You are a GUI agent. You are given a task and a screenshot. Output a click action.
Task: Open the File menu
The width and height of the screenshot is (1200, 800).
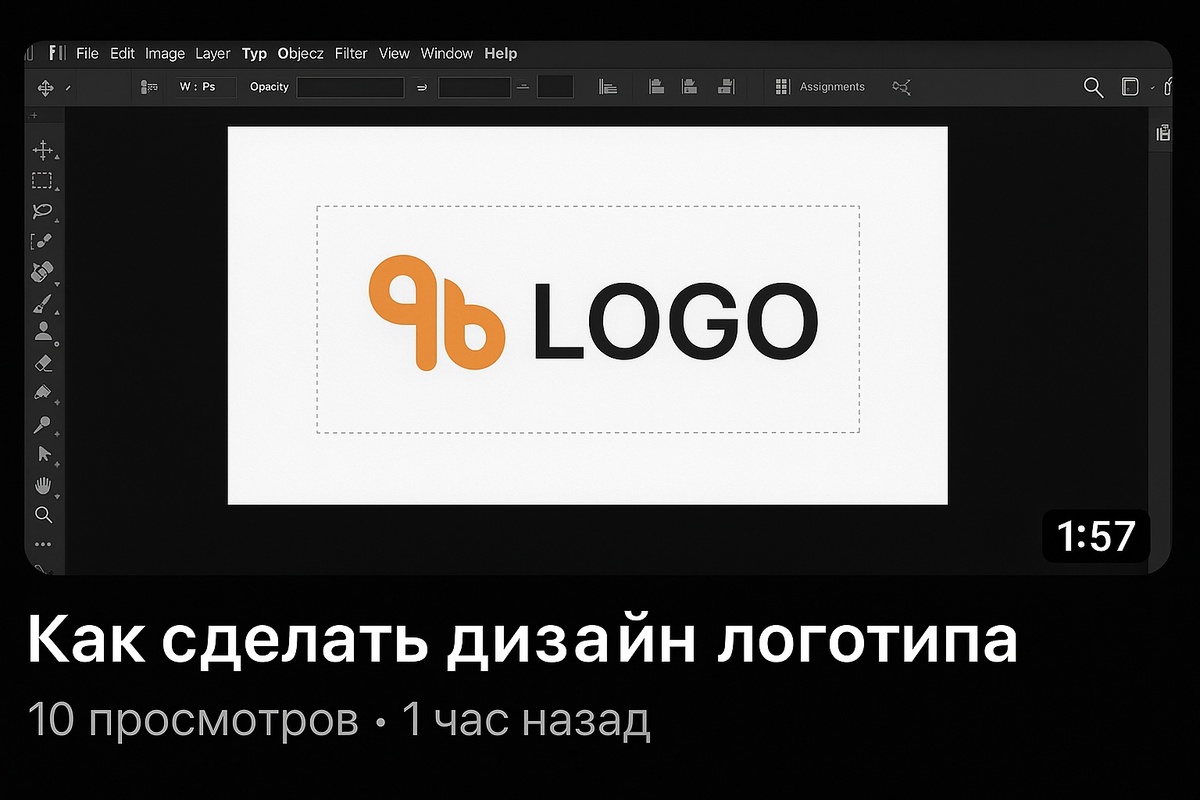click(87, 54)
